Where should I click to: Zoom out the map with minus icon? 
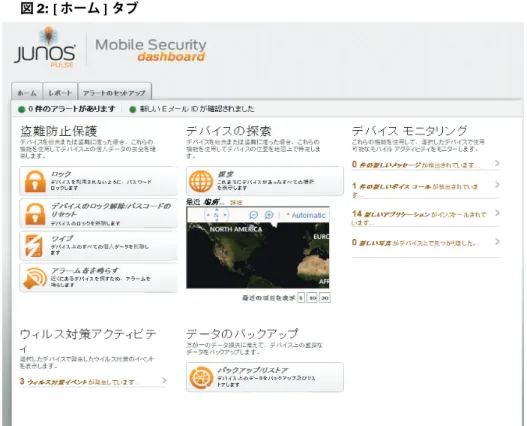click(x=253, y=215)
